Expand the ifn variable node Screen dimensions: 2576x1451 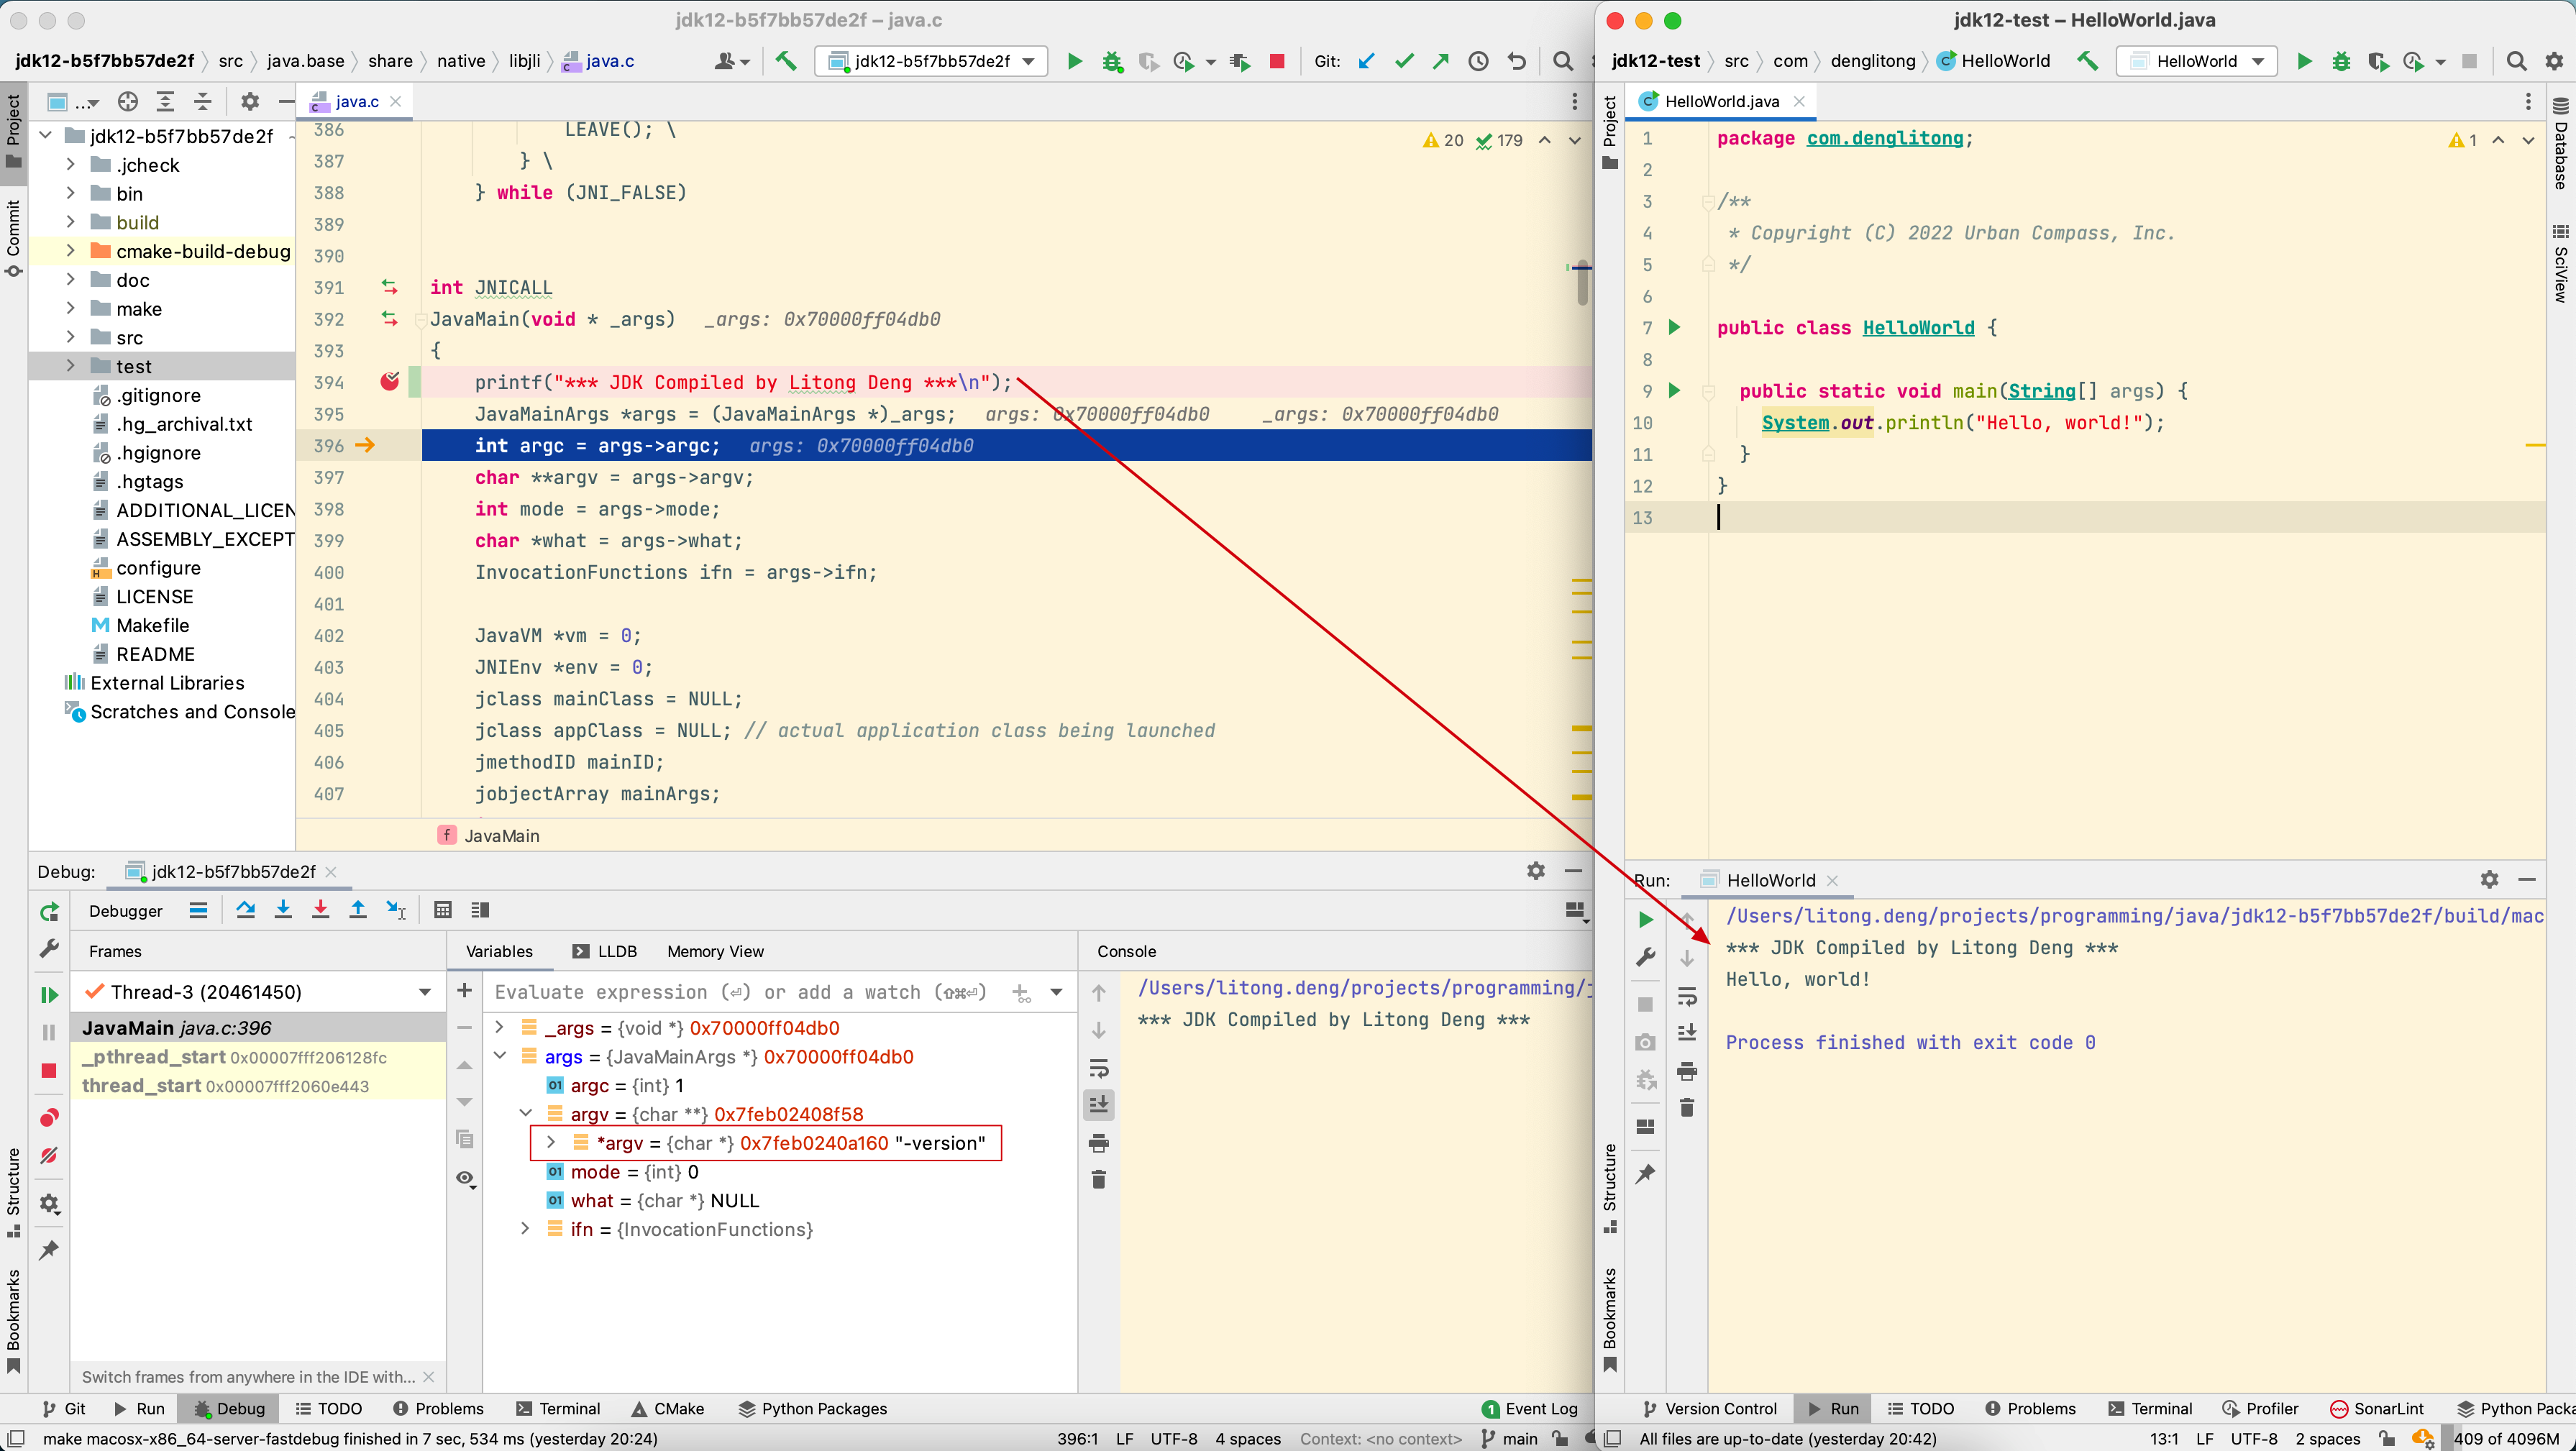coord(526,1229)
